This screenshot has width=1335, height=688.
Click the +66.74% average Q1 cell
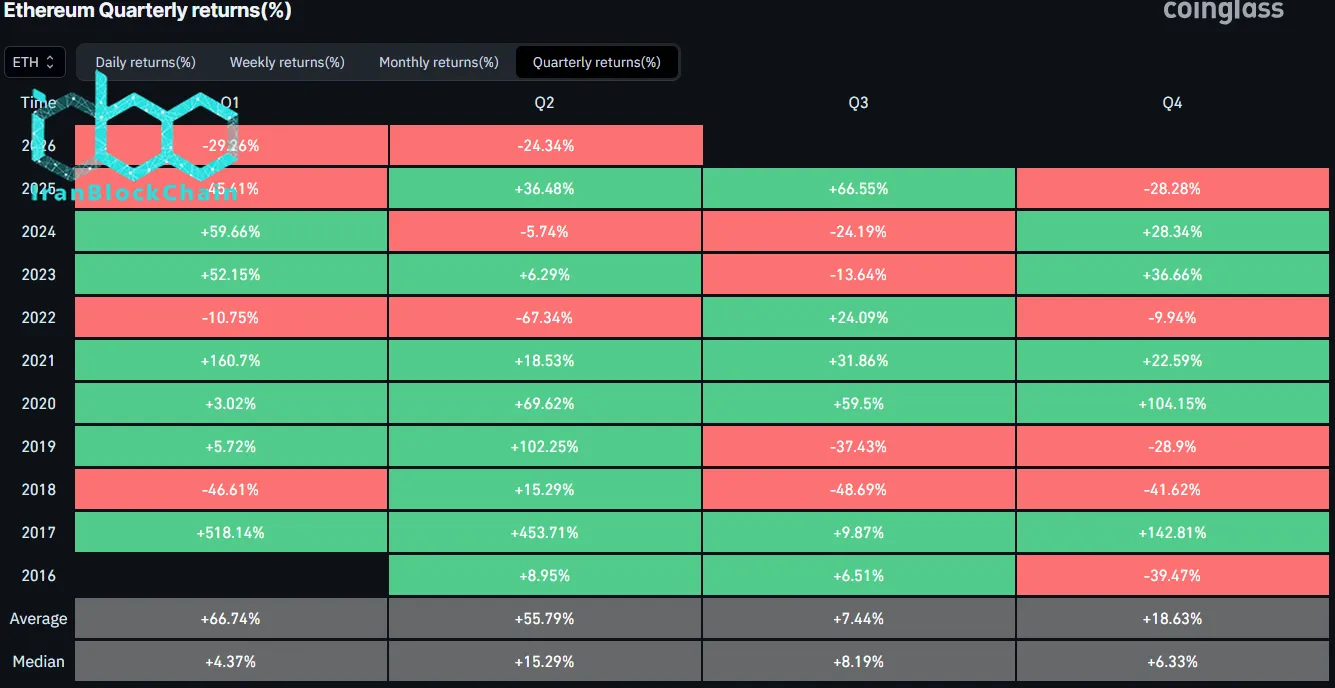click(x=231, y=618)
